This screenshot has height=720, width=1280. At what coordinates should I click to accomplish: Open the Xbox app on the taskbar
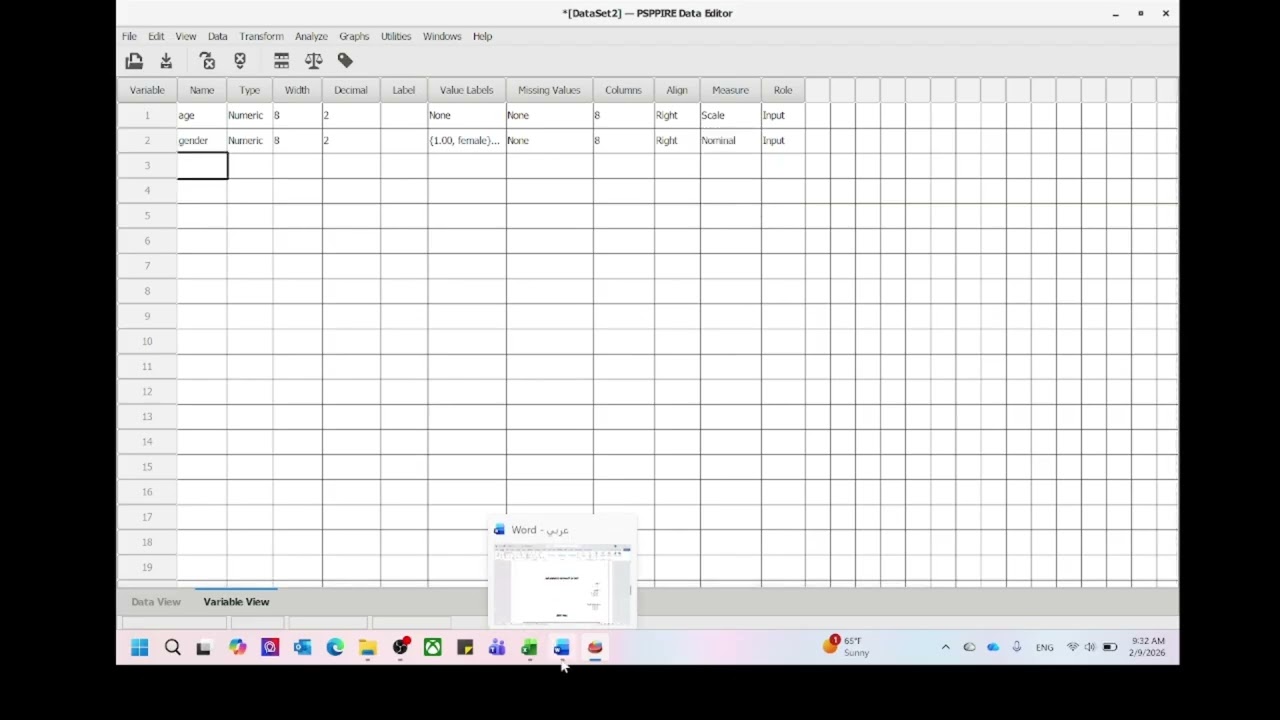tap(432, 648)
